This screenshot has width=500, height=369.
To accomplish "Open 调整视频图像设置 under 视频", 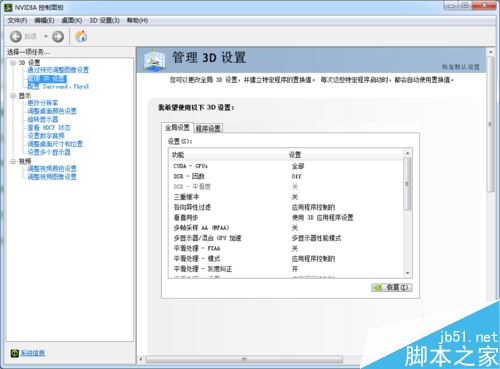I will tap(52, 177).
